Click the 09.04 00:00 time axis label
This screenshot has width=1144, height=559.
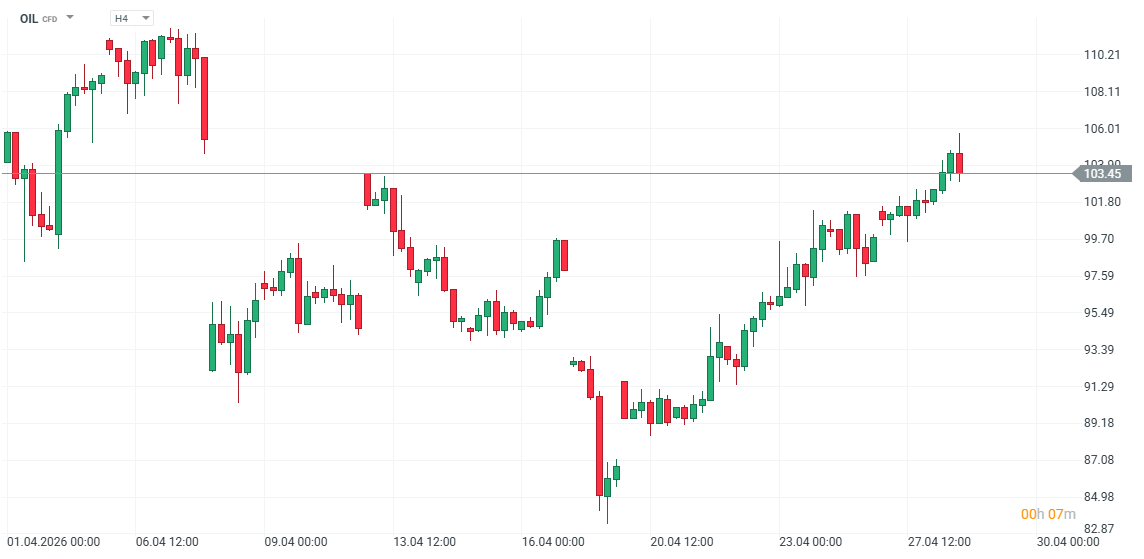(295, 542)
